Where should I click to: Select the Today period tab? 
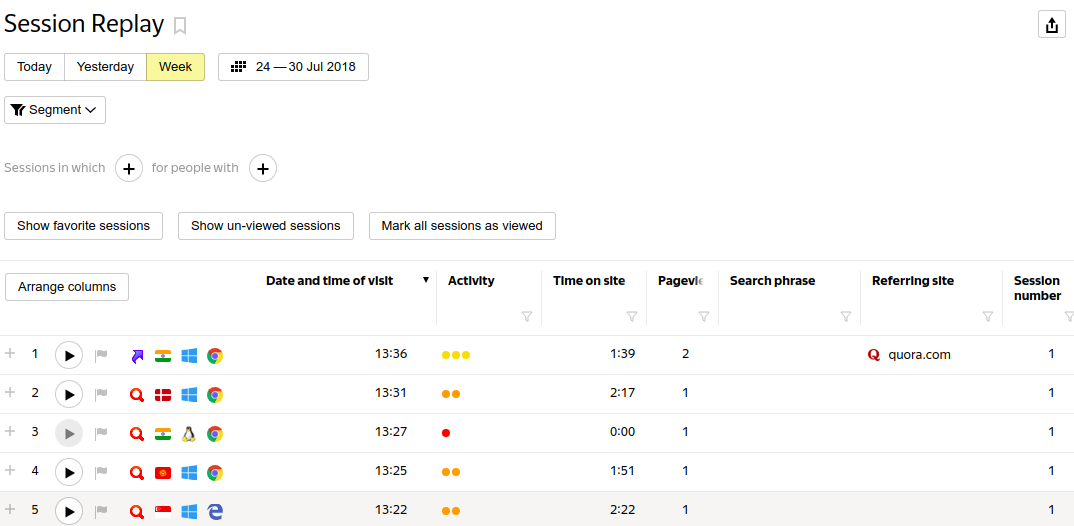tap(34, 67)
